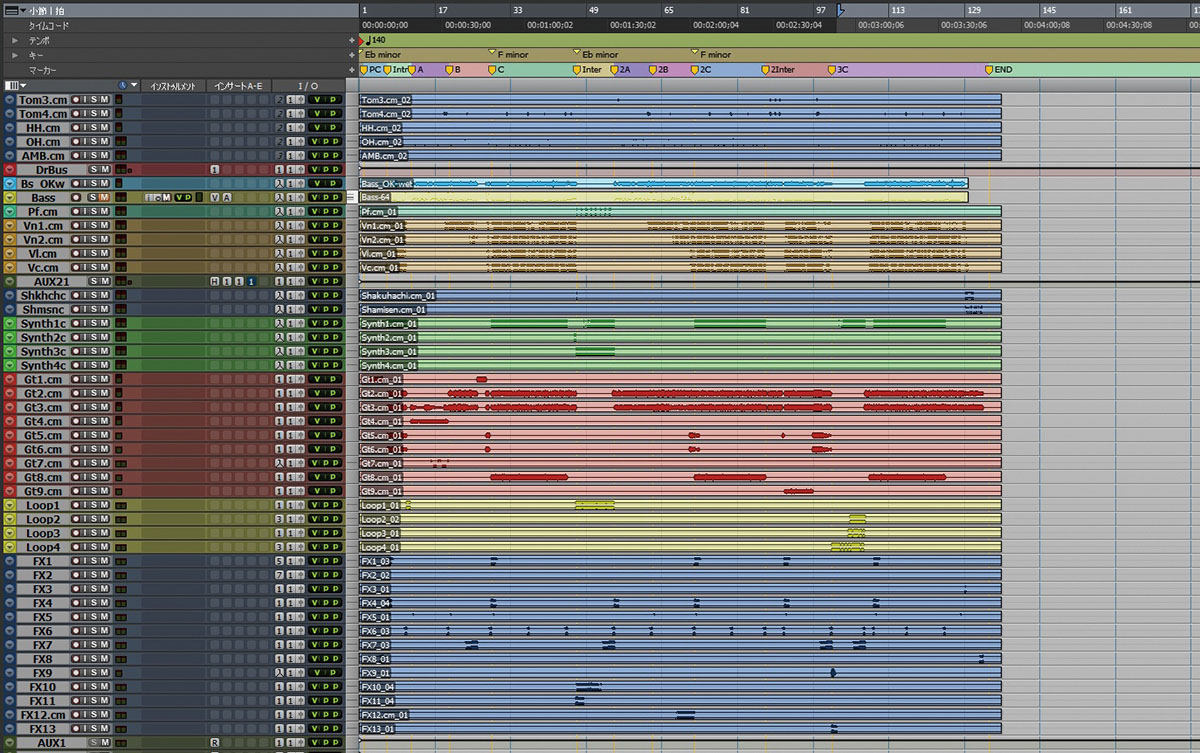The image size is (1200, 753).
Task: Enable input monitoring on Vn1.cm track
Action: pyautogui.click(x=85, y=226)
